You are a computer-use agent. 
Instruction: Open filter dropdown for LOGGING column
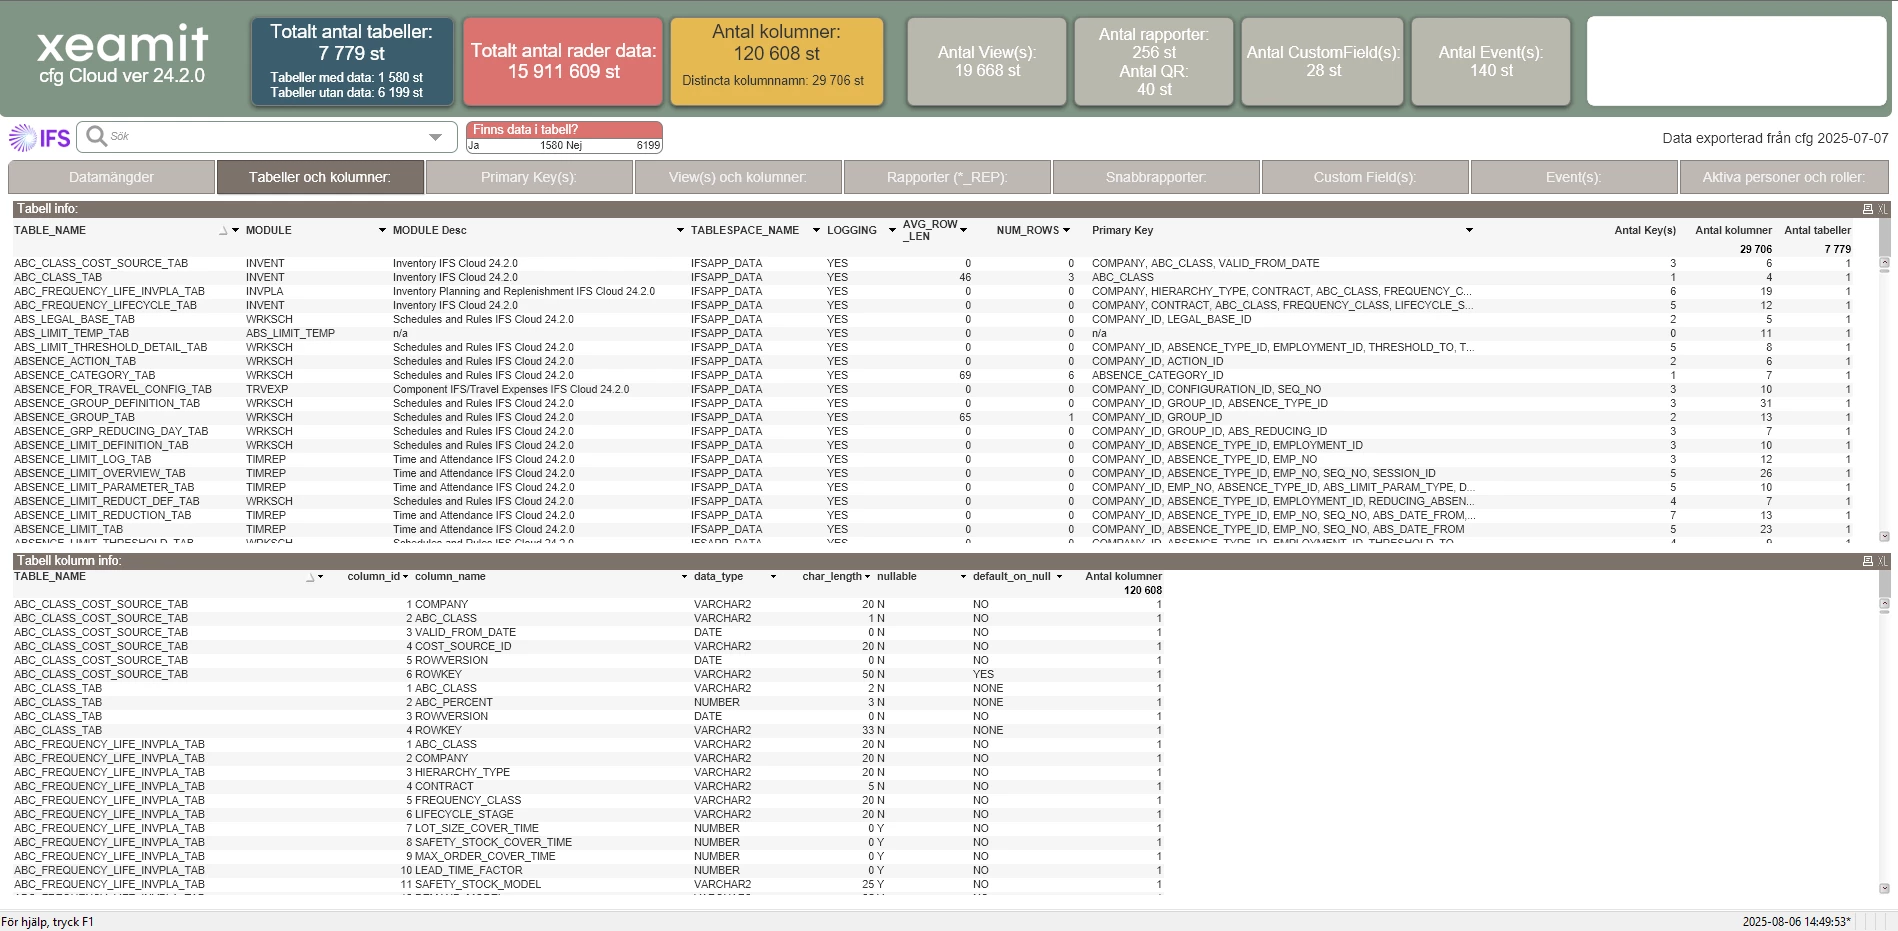[x=892, y=230]
